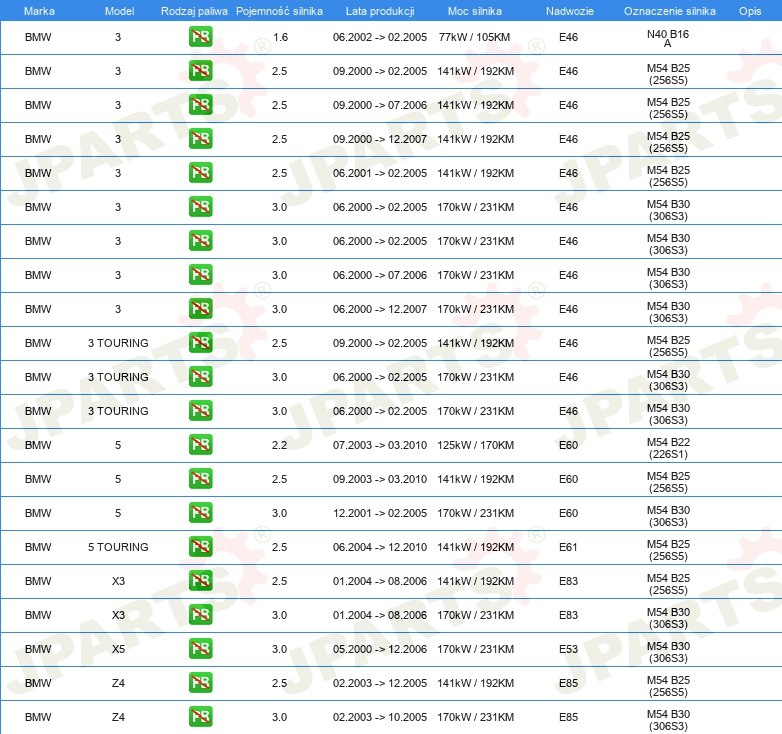Click the Oznaczenie silnika column header

pos(670,11)
